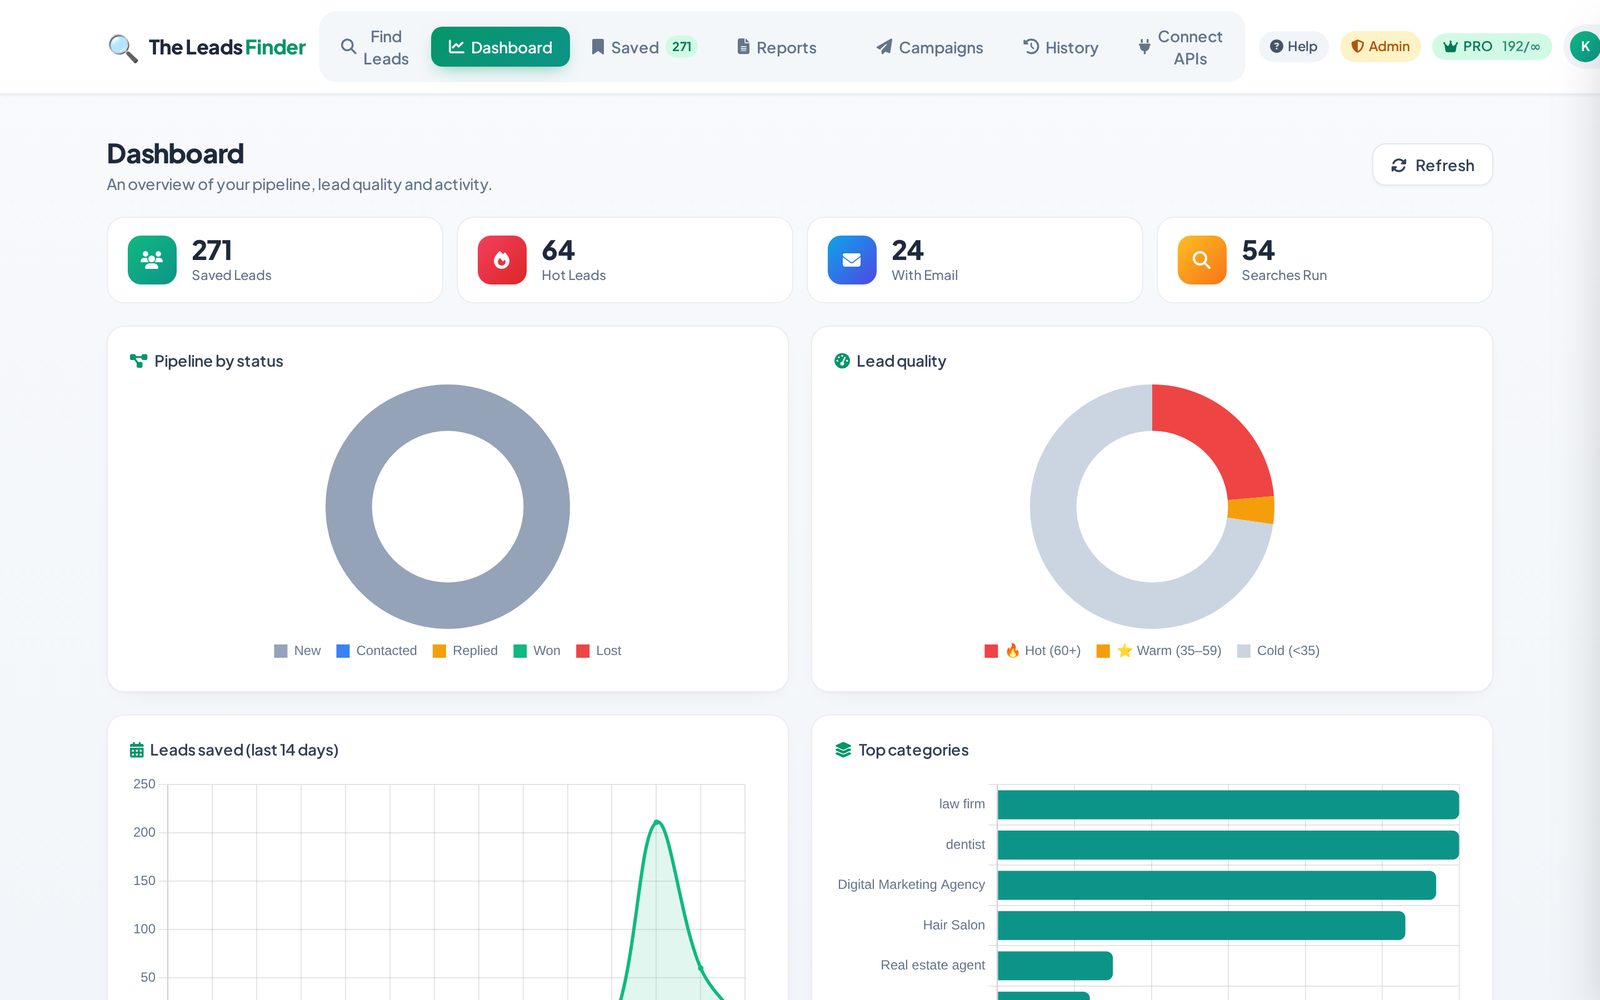Open the Campaigns tab
This screenshot has width=1600, height=1000.
point(930,47)
